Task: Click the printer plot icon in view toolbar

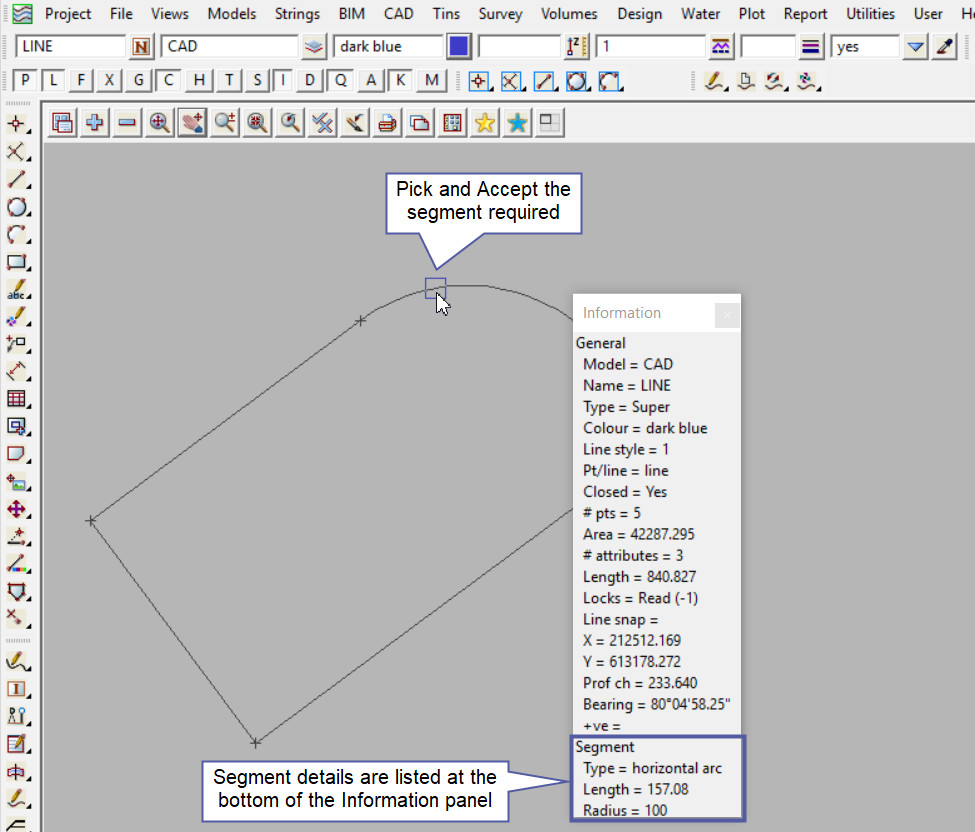Action: pyautogui.click(x=388, y=123)
